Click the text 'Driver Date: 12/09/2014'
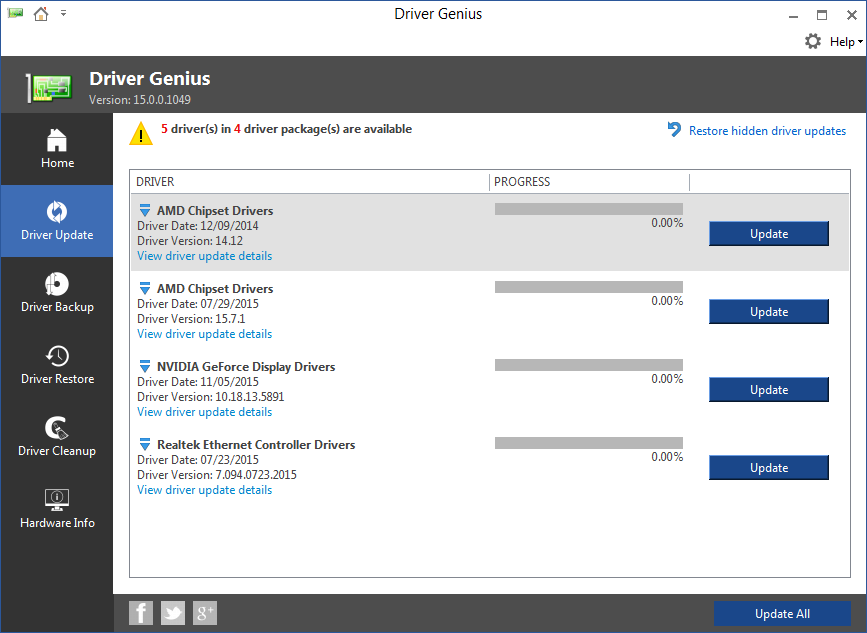Screen dimensions: 867x633 197,226
